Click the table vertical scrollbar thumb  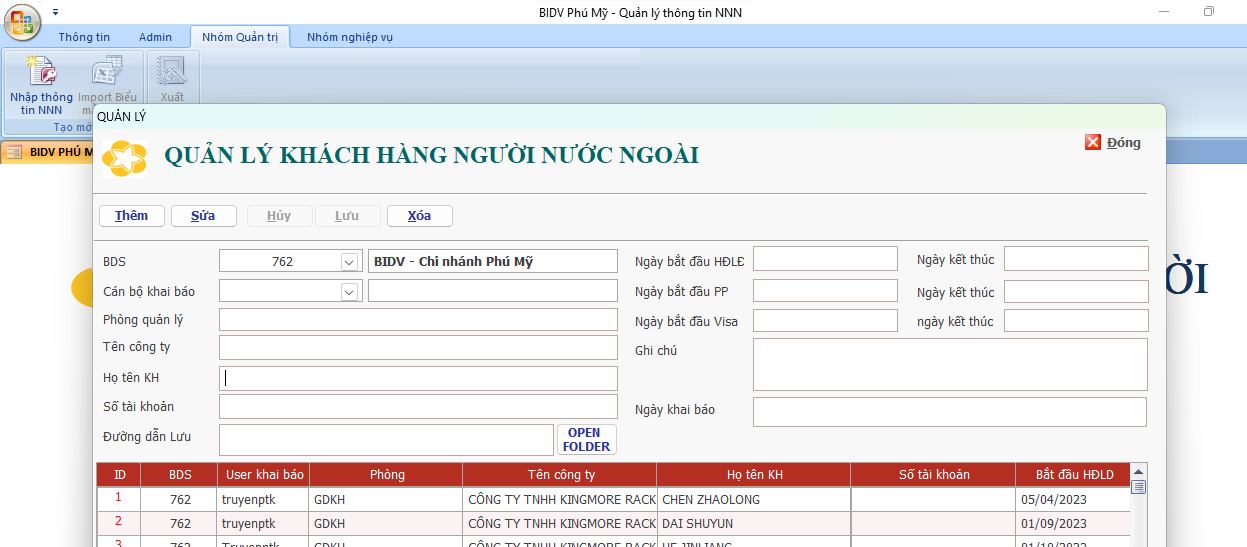[x=1138, y=487]
